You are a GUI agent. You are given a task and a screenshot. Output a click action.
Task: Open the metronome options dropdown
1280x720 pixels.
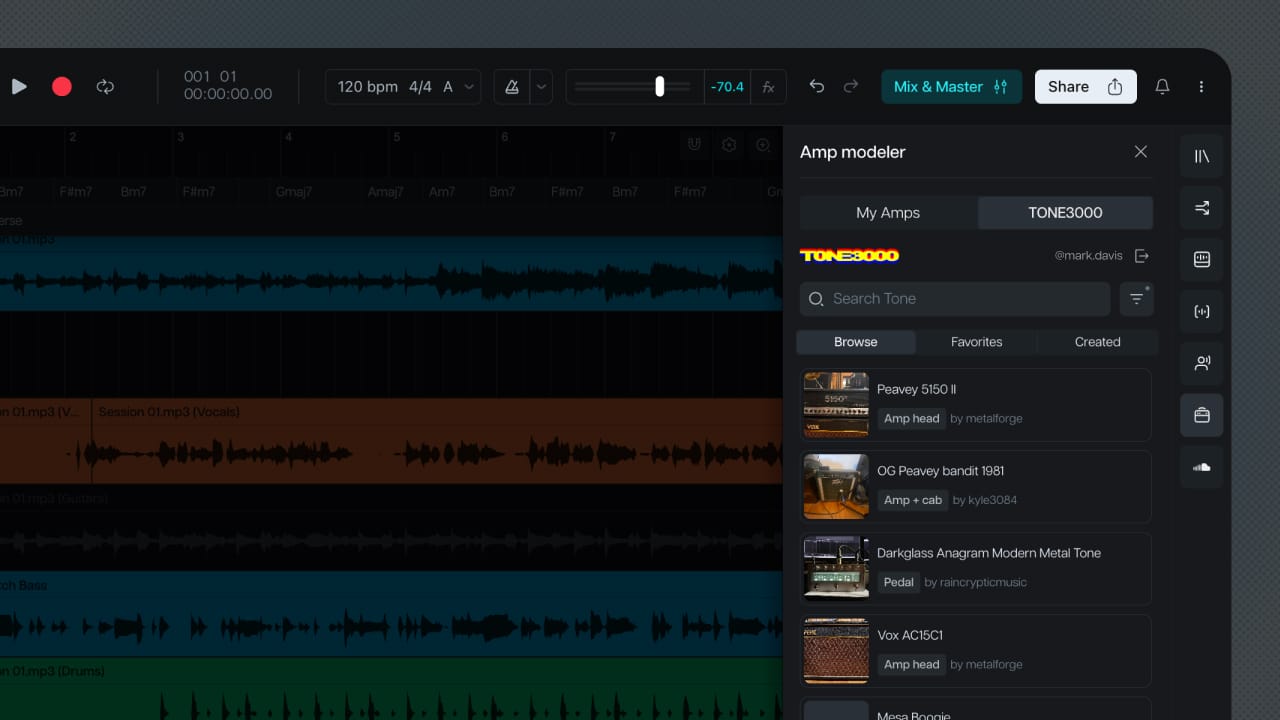(x=541, y=87)
